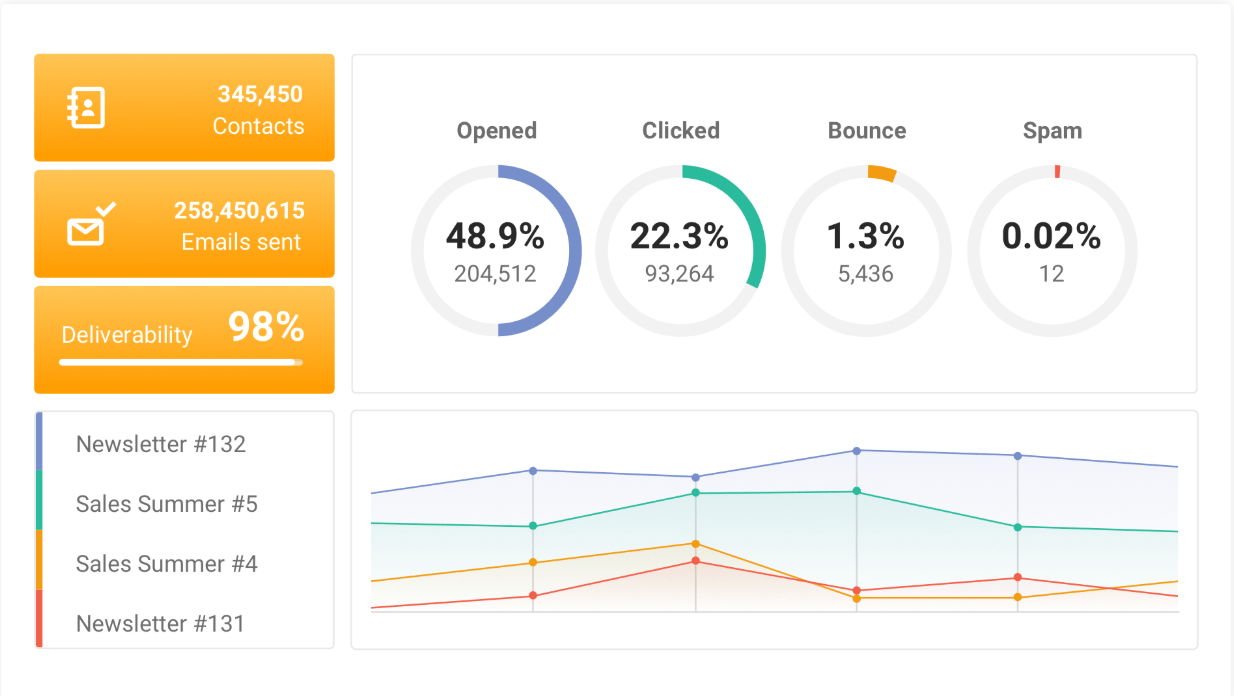Expand the line chart panel
This screenshot has height=696, width=1234.
coord(775,528)
